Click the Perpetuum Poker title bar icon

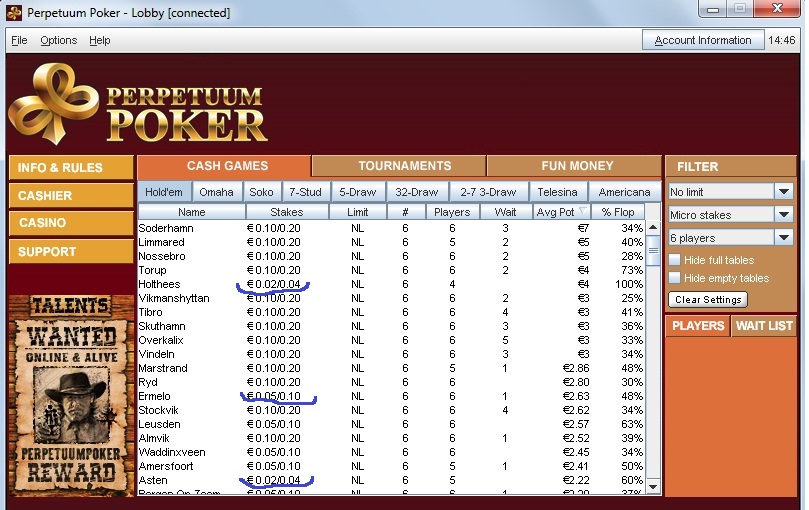[14, 12]
